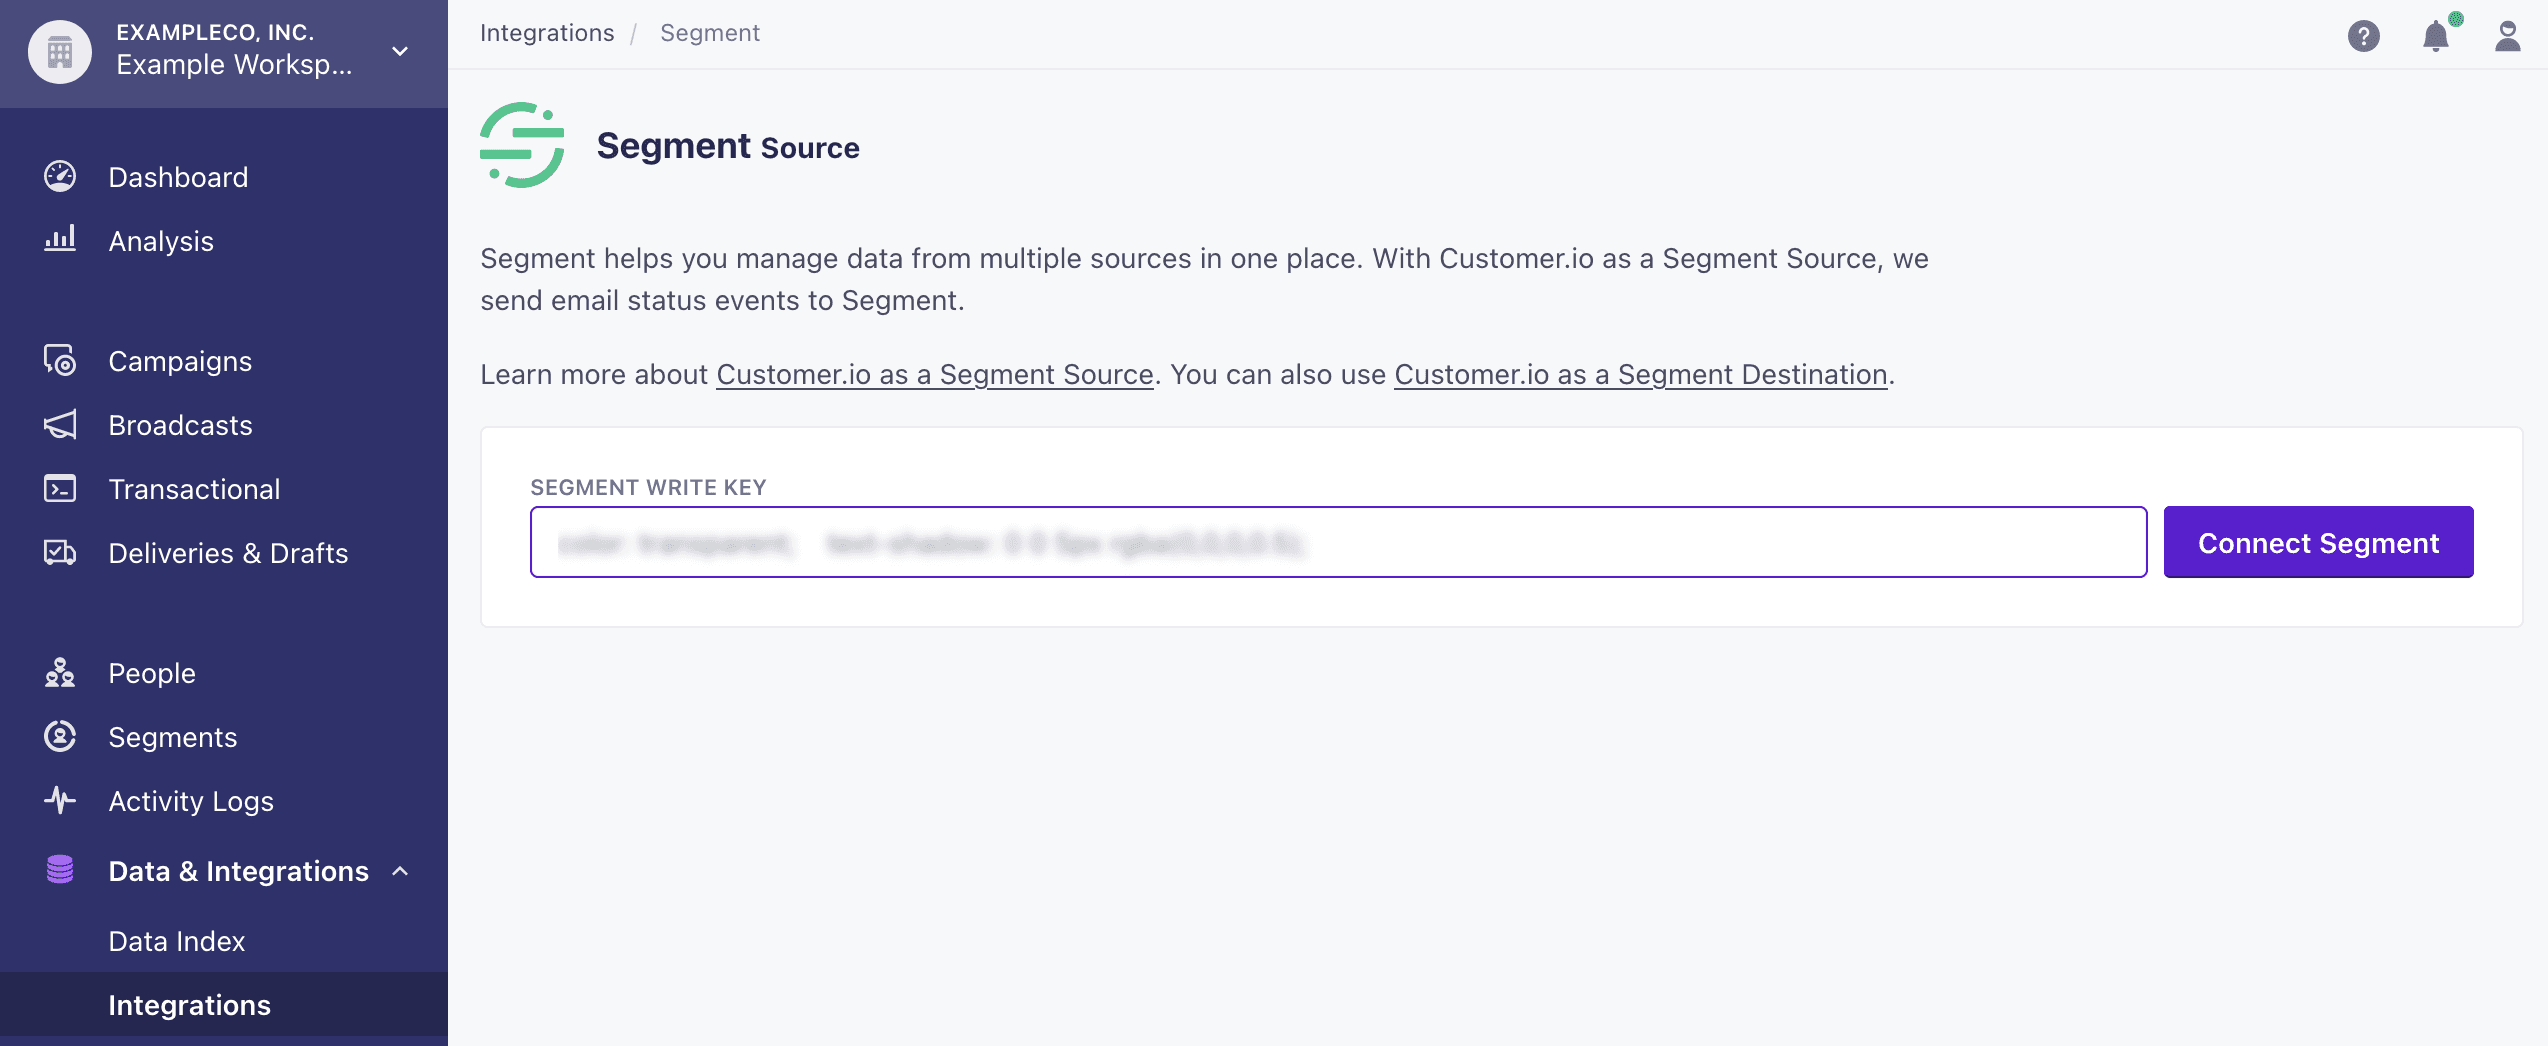This screenshot has height=1046, width=2548.
Task: Click the Segments circular icon
Action: tap(60, 736)
